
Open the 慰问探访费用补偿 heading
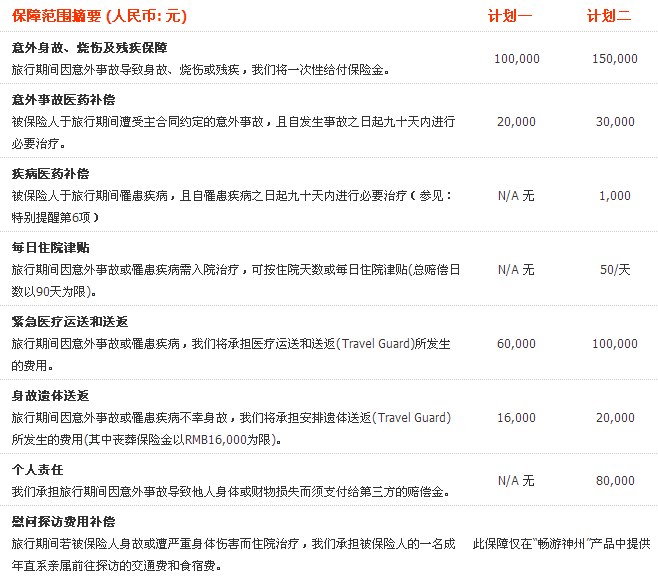[x=64, y=522]
